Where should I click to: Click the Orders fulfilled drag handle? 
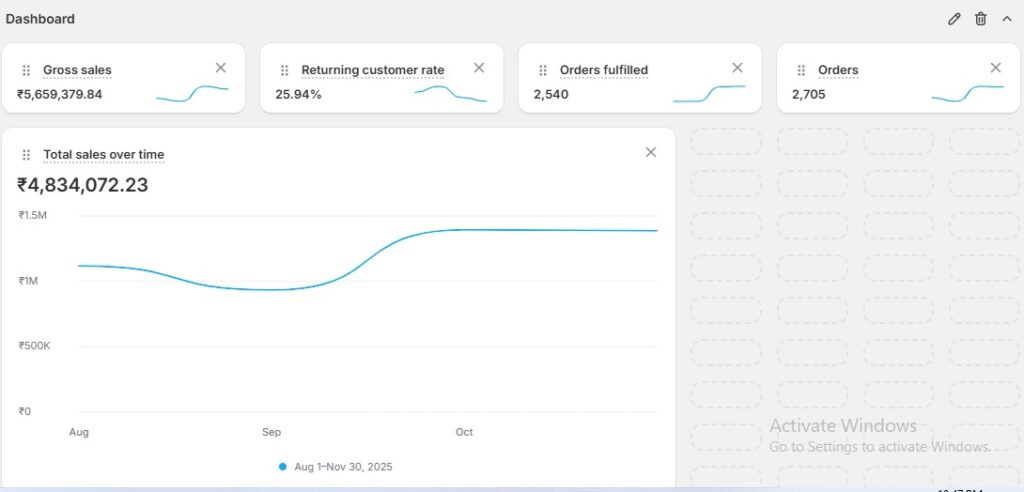pyautogui.click(x=543, y=71)
